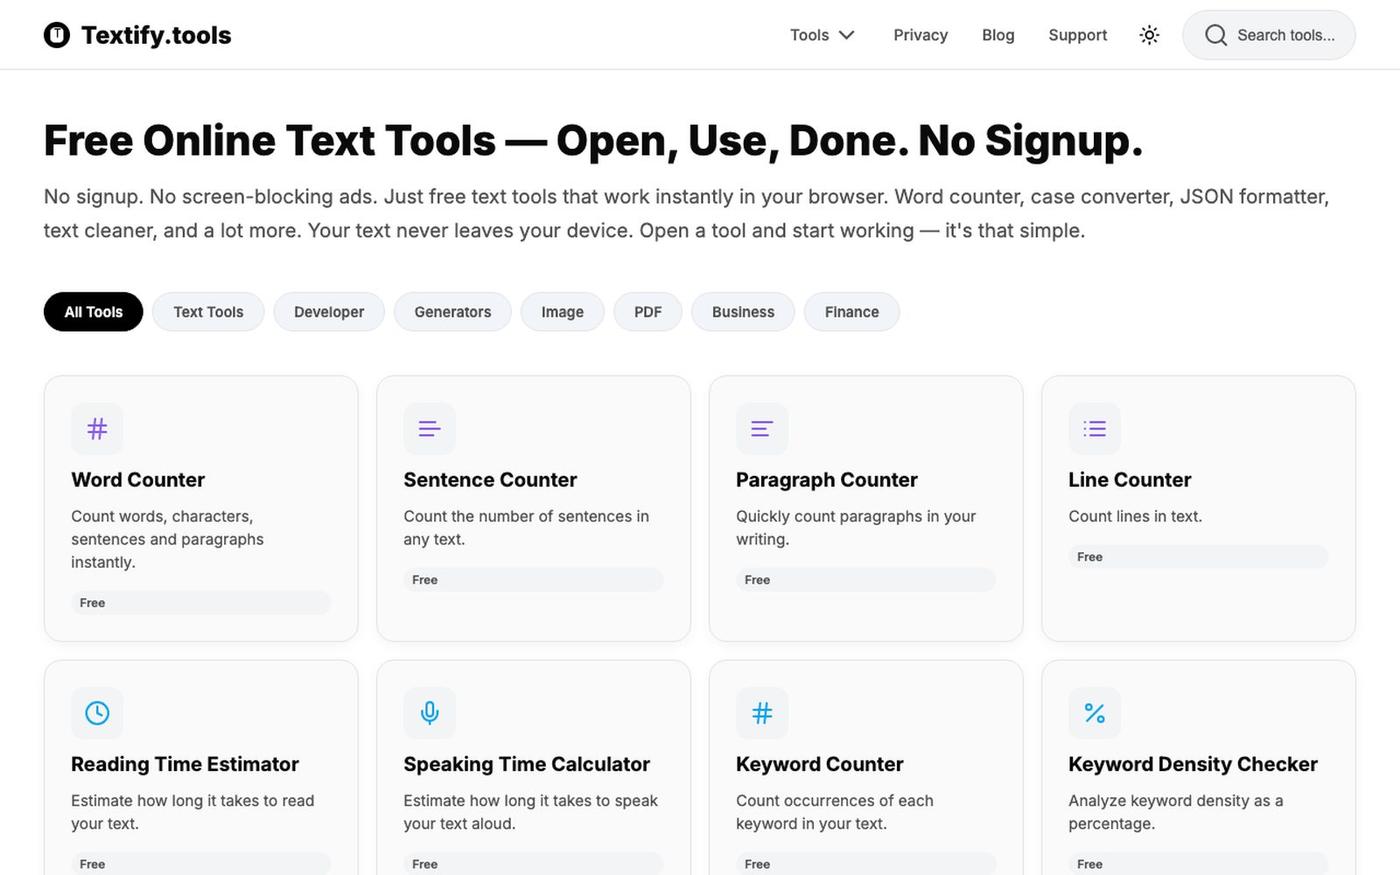Open the Blog link
The width and height of the screenshot is (1400, 875).
pyautogui.click(x=998, y=35)
